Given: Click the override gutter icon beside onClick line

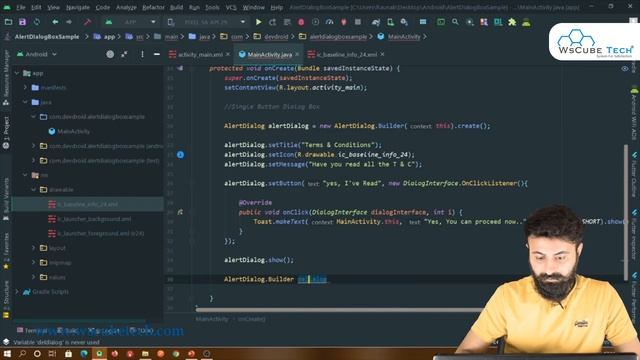Looking at the screenshot, I should coord(180,212).
